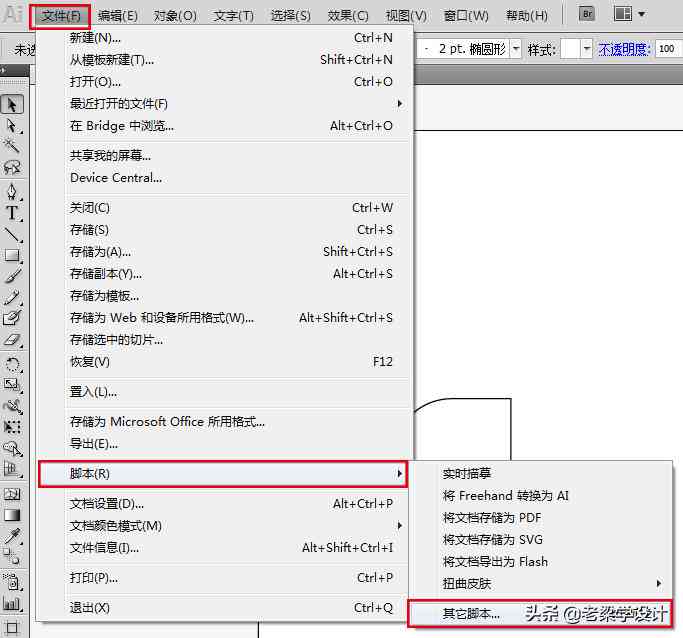Select the Selection tool (black arrow)
The image size is (683, 638).
[12, 105]
